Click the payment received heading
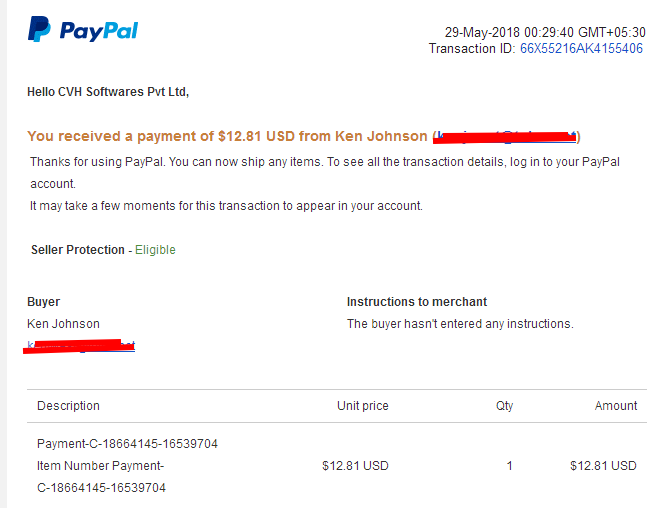The width and height of the screenshot is (660, 508). pos(303,136)
